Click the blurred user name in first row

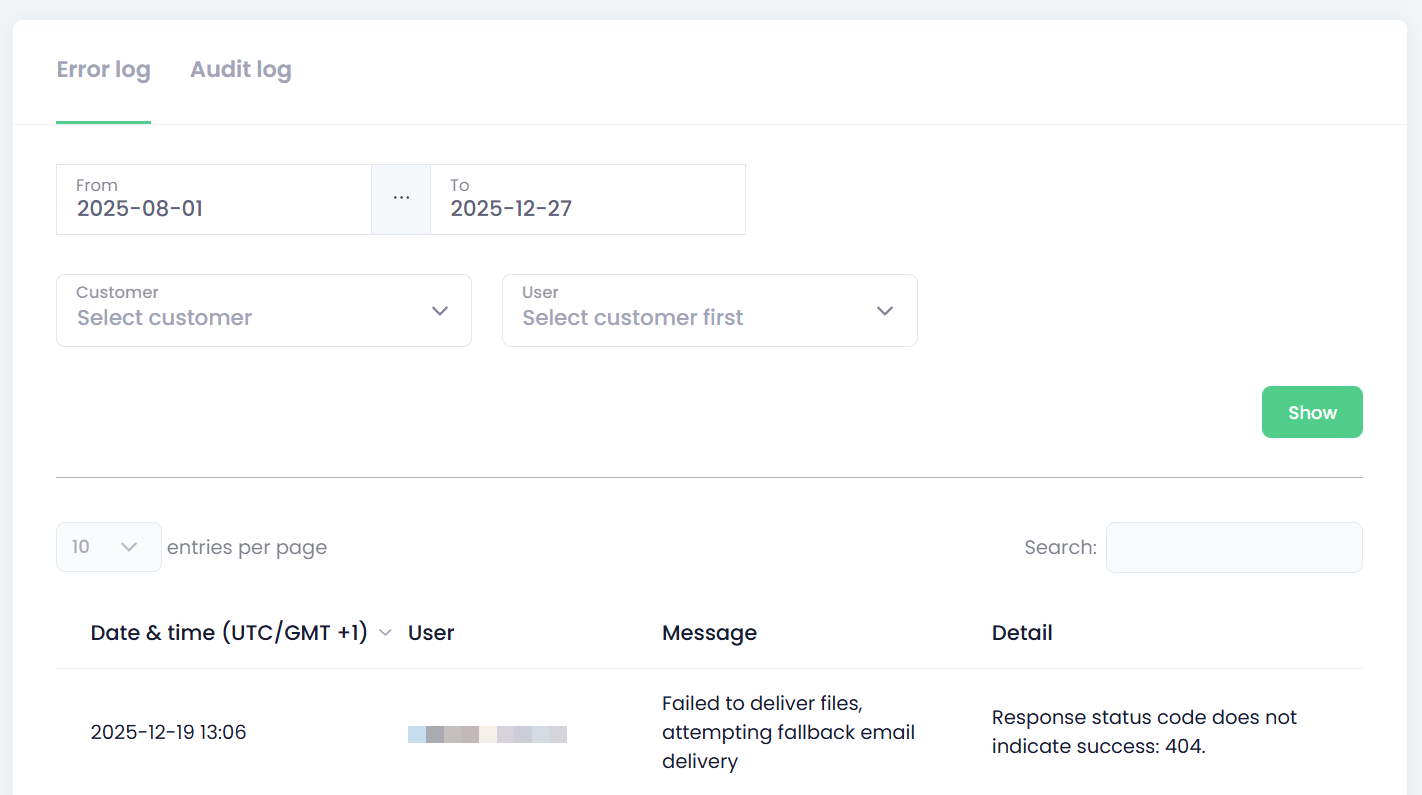coord(487,734)
